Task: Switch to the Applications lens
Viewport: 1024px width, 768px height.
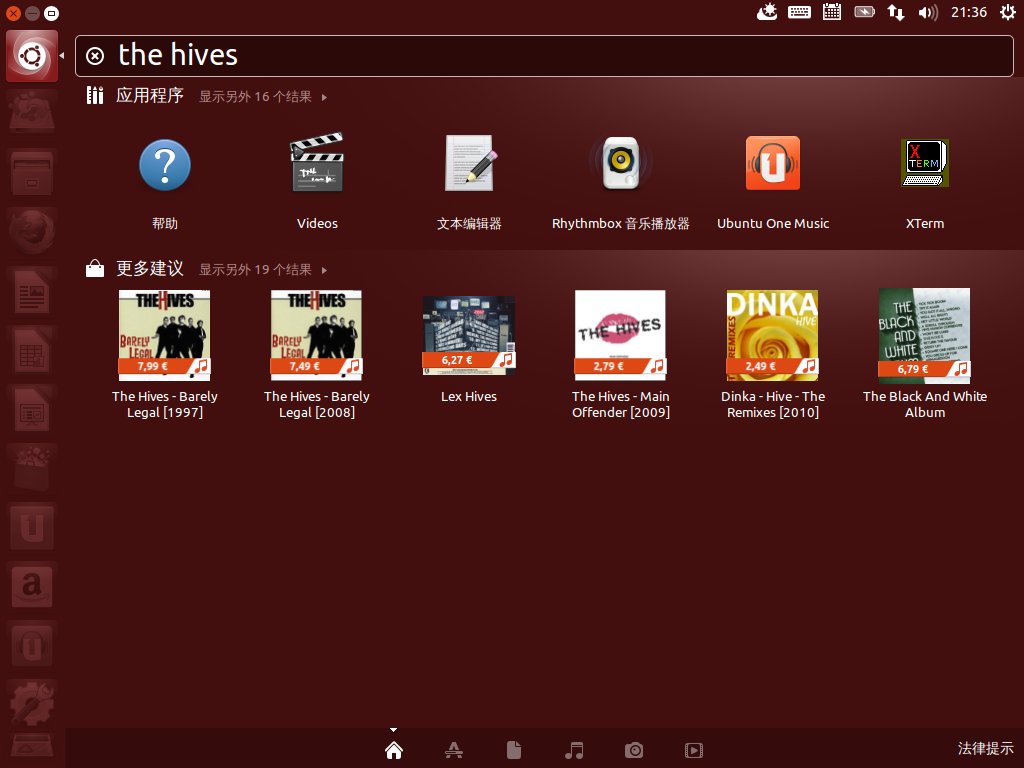Action: click(454, 750)
